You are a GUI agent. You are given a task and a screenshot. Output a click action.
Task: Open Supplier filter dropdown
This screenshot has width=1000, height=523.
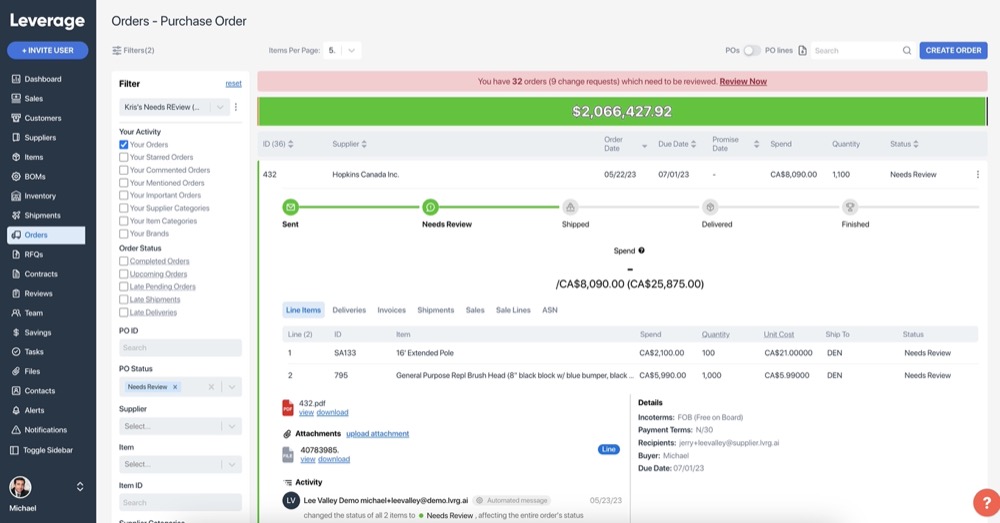[x=180, y=426]
